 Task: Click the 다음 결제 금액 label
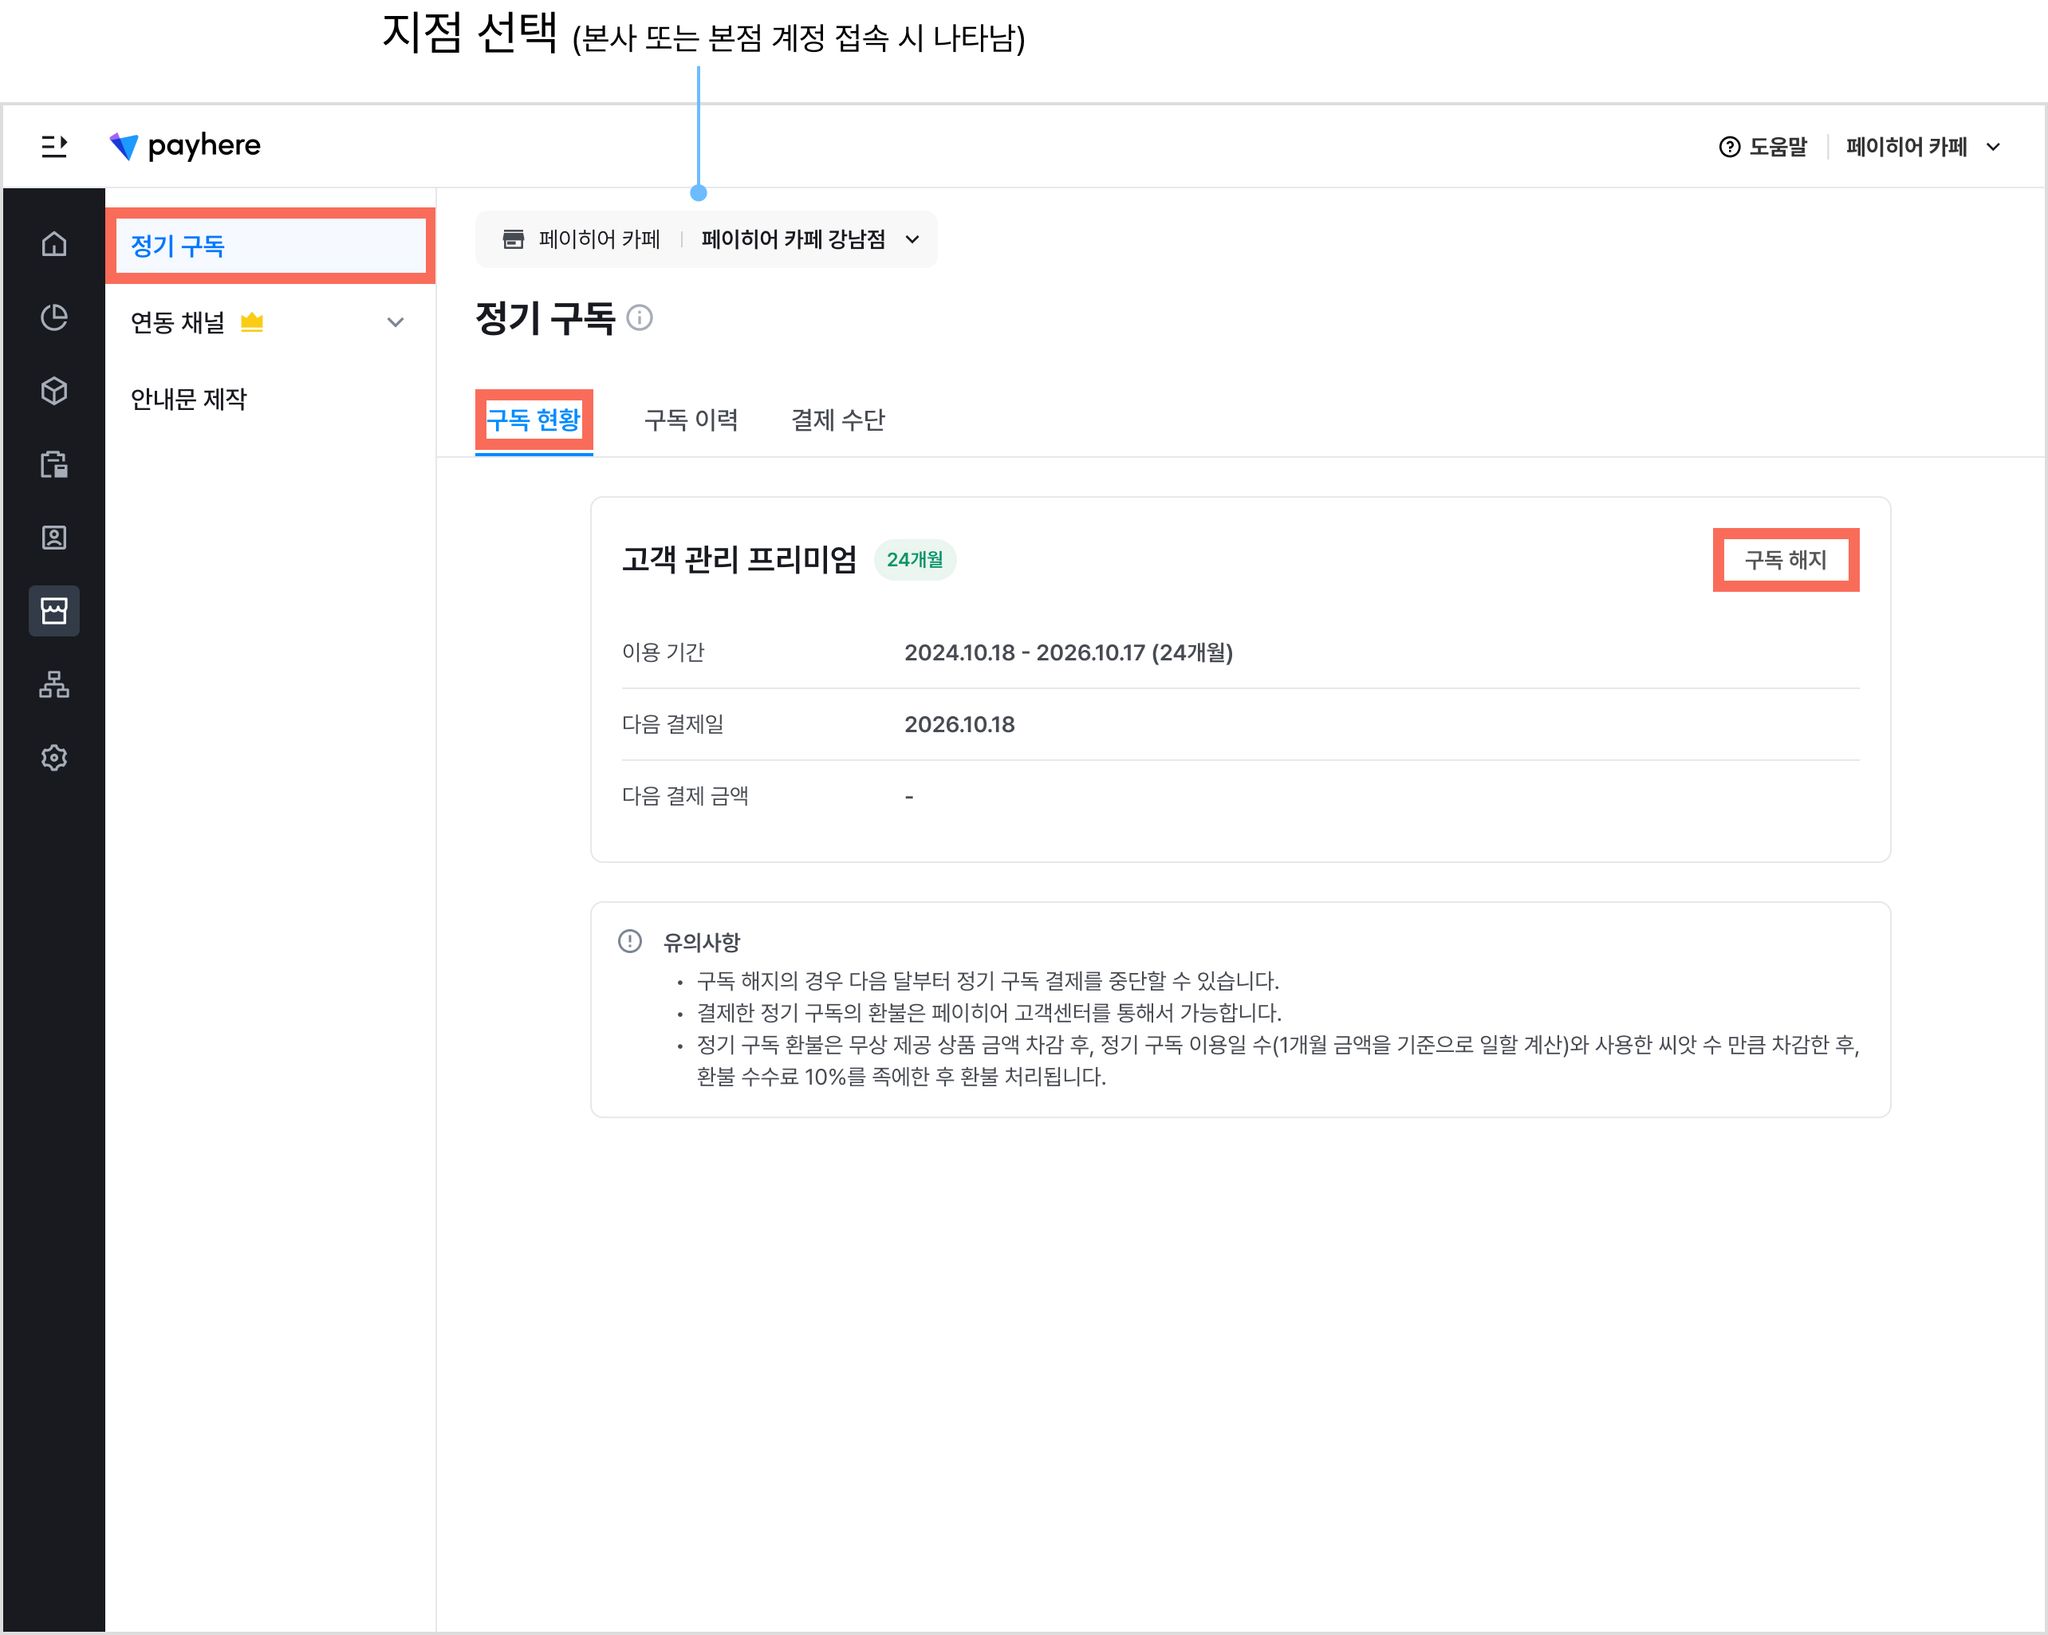685,797
